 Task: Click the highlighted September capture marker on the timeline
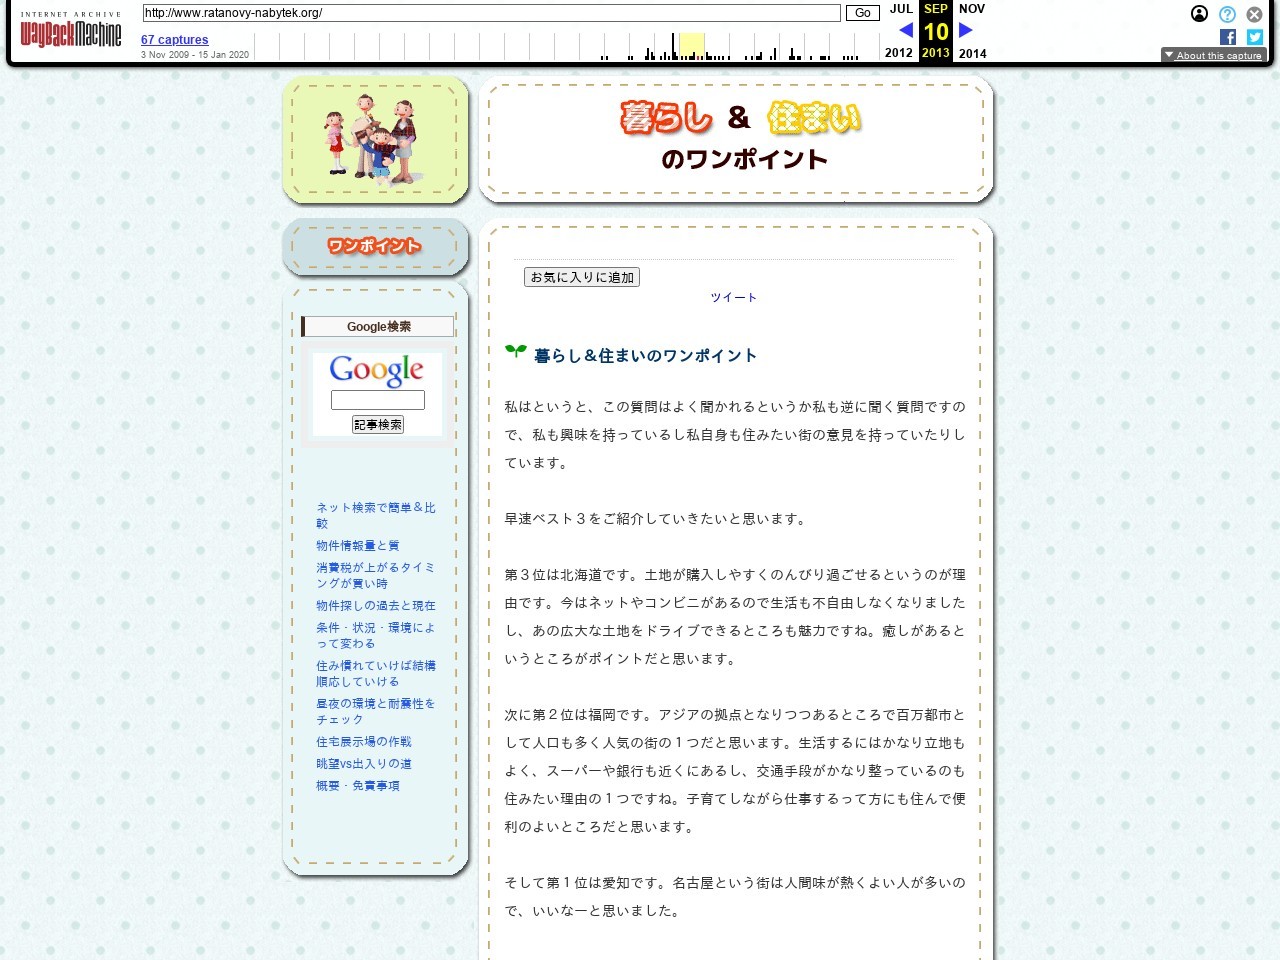(x=692, y=43)
